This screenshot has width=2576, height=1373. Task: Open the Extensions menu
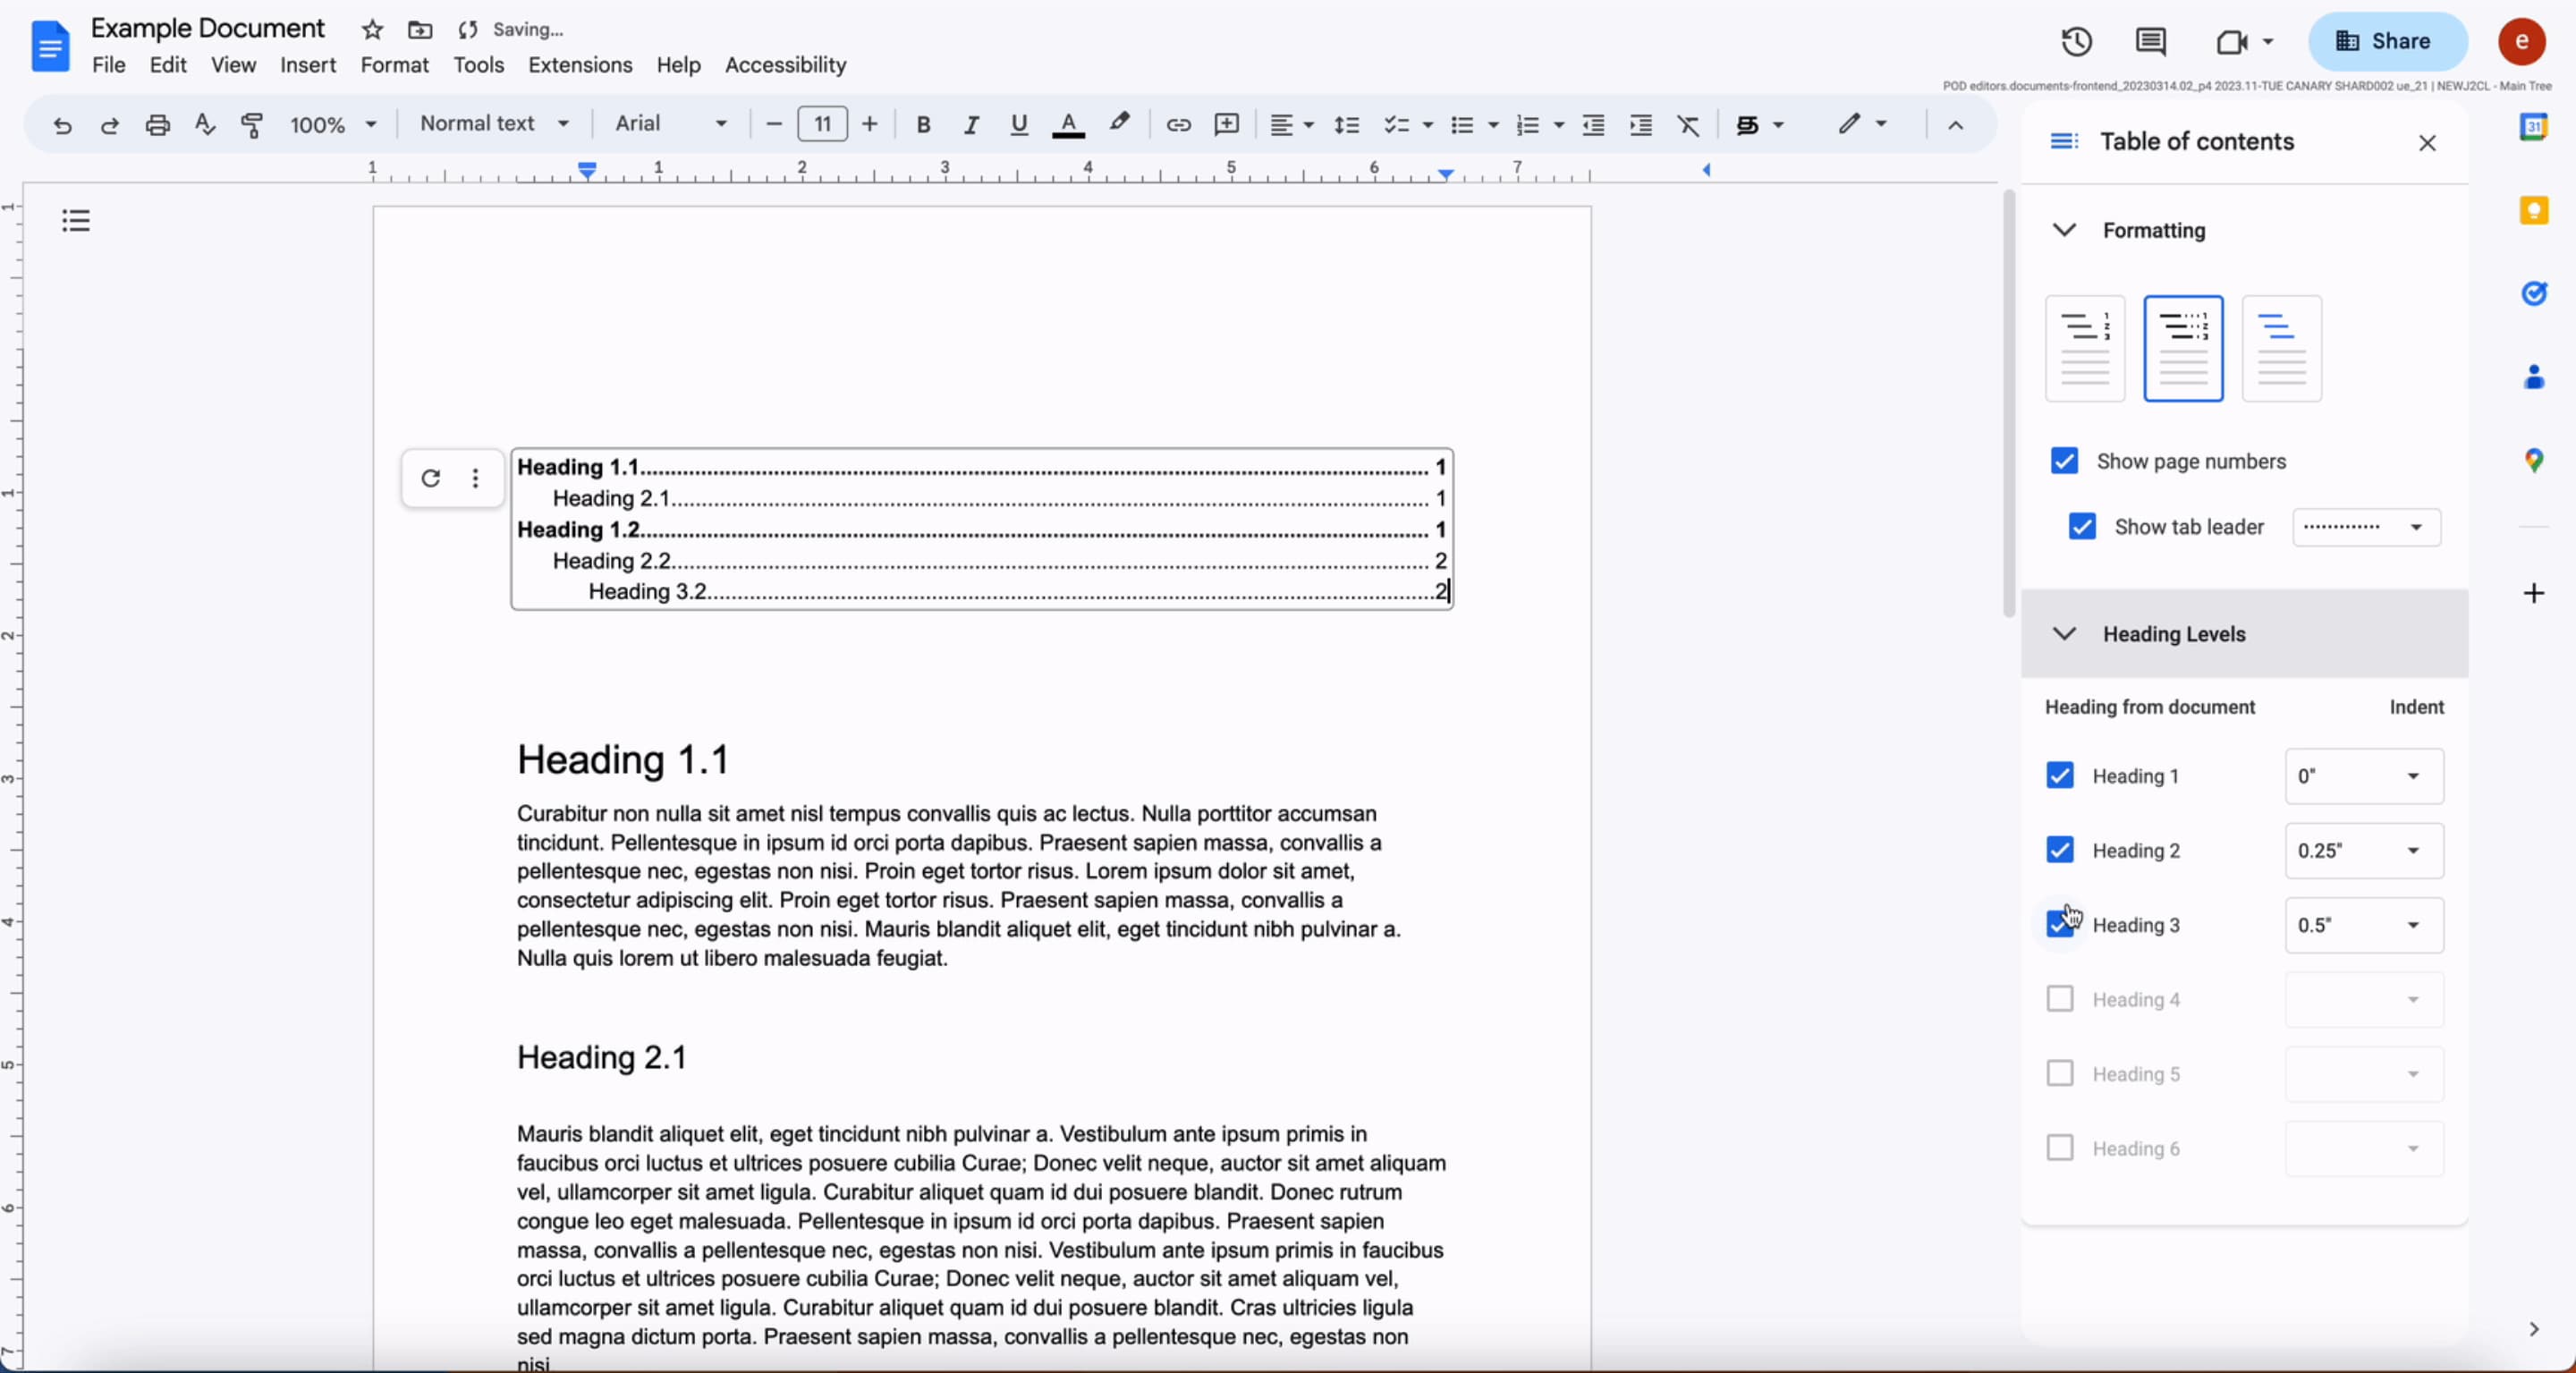point(580,65)
